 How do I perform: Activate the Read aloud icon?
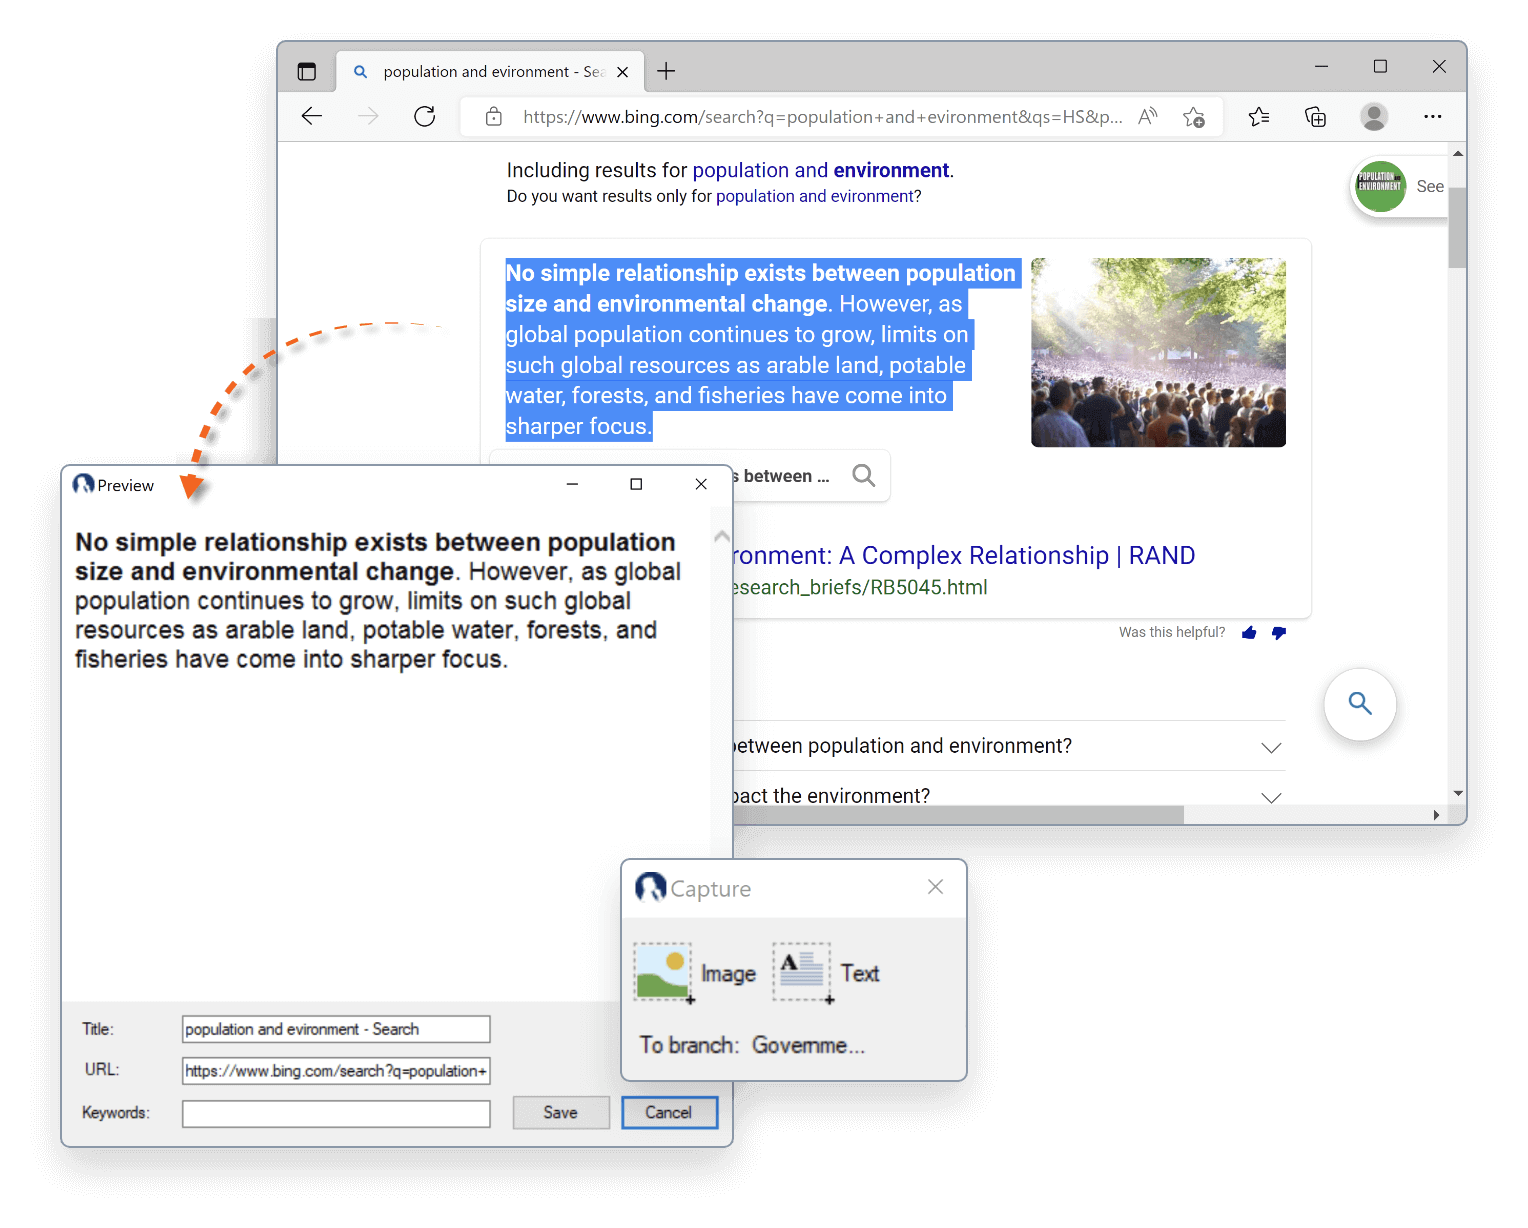pos(1148,116)
